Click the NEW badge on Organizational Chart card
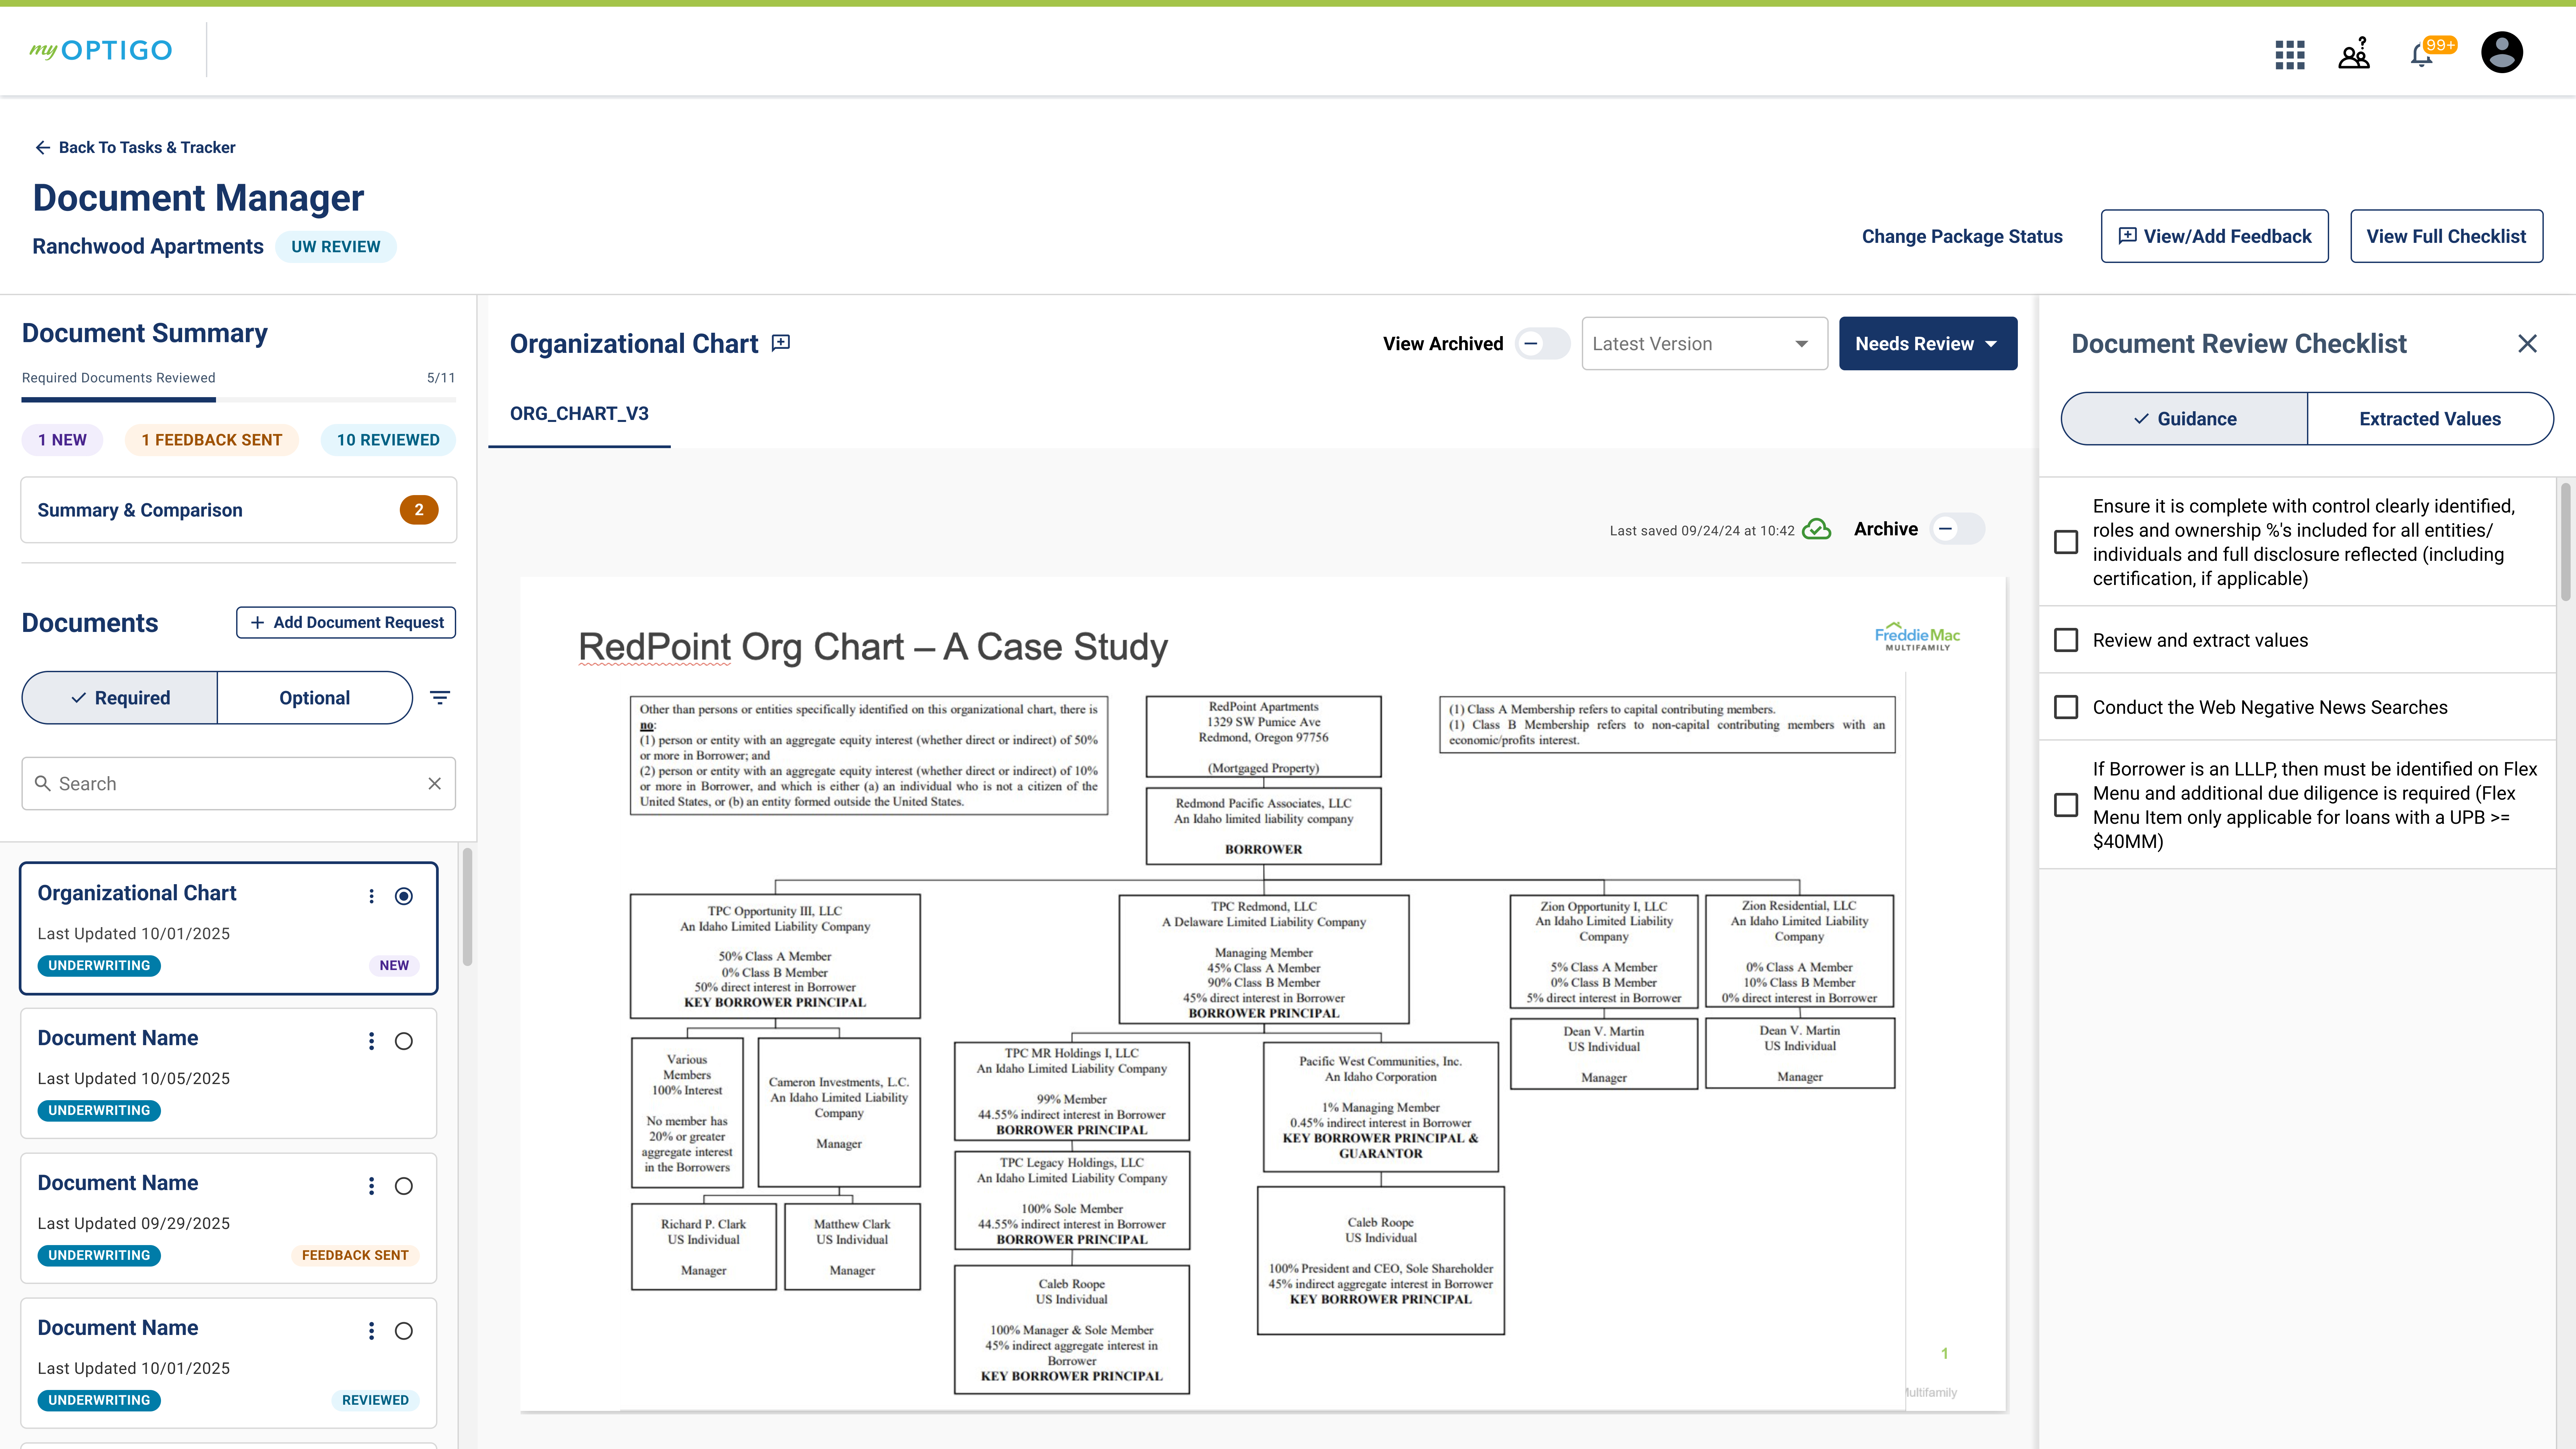The image size is (2576, 1449). (x=394, y=966)
